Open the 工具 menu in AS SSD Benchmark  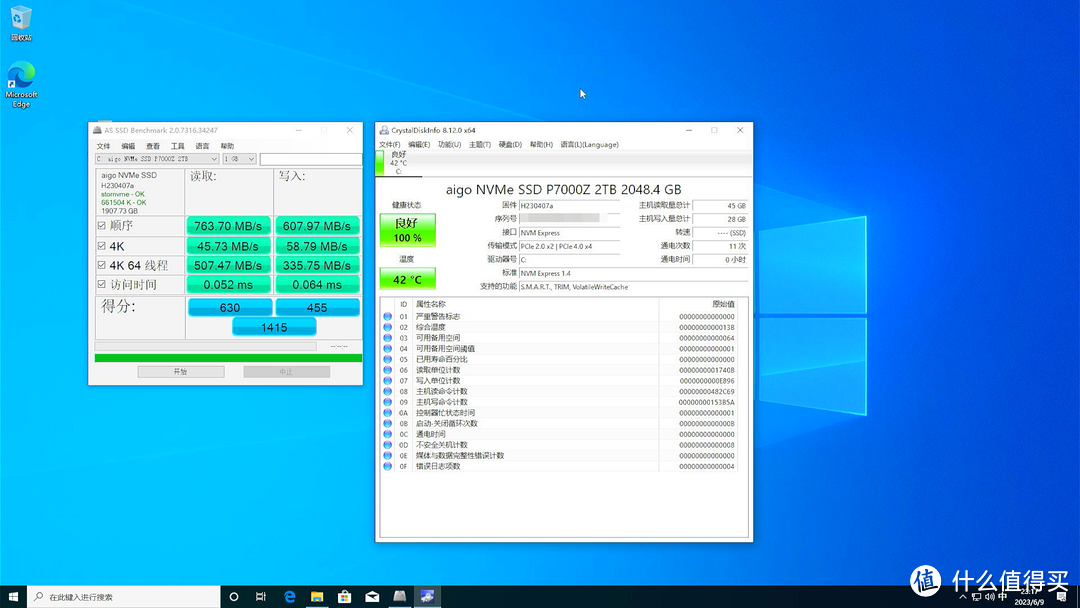point(177,146)
